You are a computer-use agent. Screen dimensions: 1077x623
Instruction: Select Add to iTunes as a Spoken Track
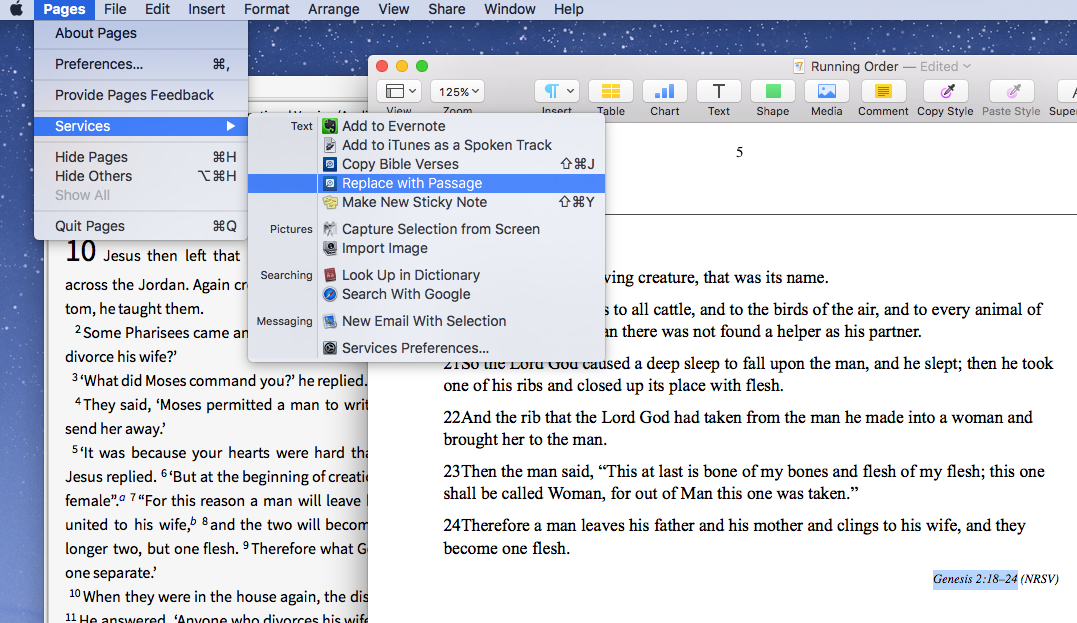(427, 145)
